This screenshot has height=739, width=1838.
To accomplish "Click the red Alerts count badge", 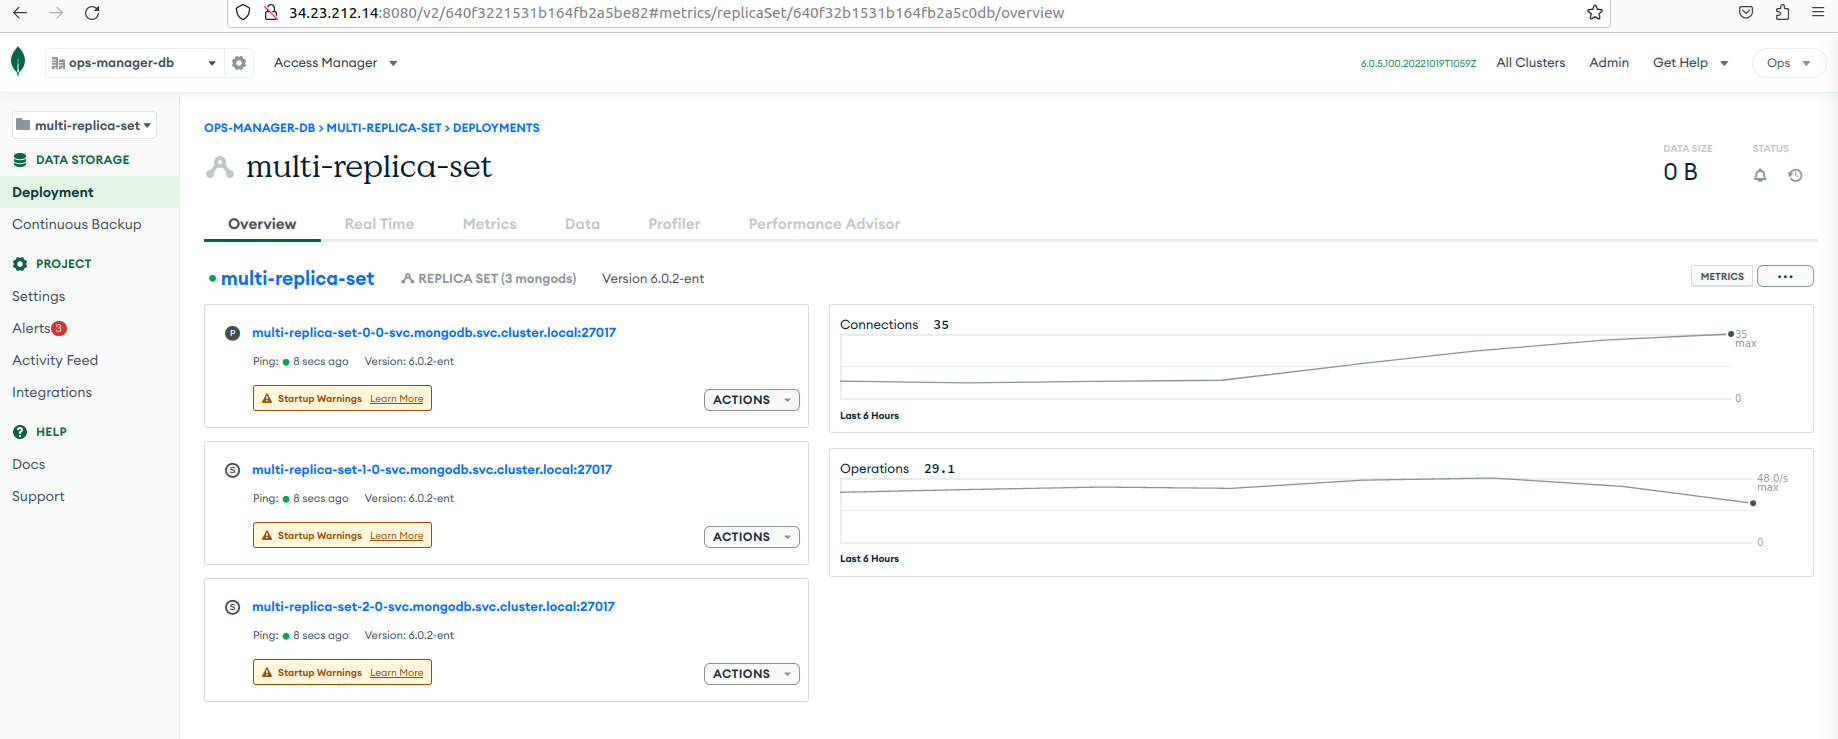I will (x=59, y=328).
